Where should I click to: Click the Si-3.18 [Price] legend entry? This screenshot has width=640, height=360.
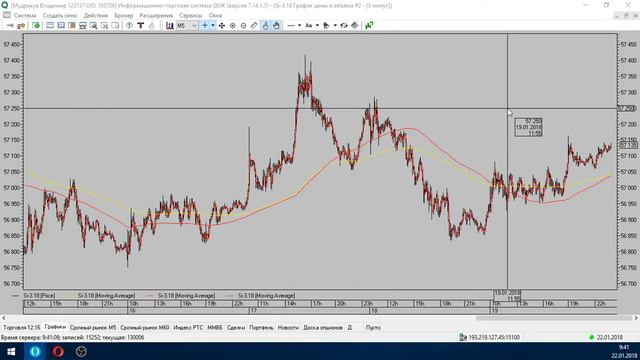click(x=33, y=296)
